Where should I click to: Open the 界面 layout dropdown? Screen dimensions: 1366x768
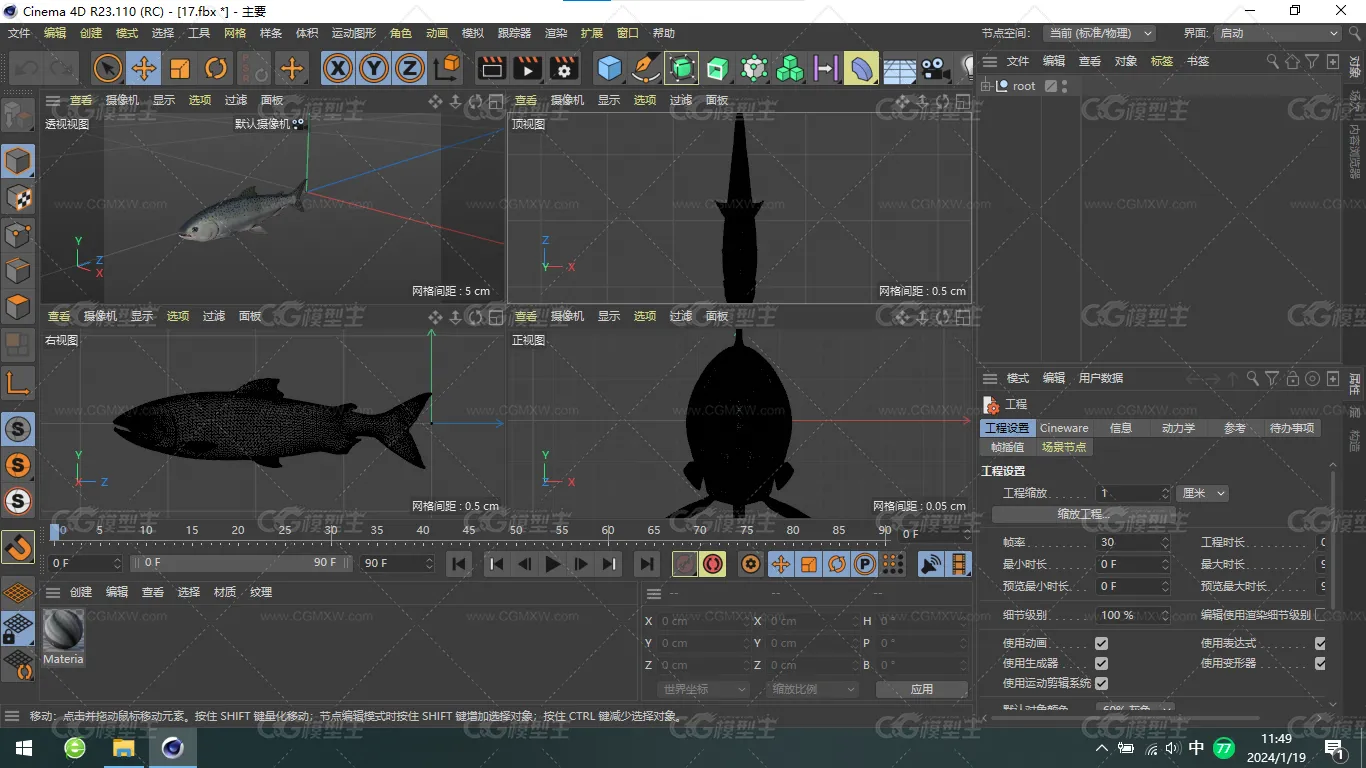point(1276,33)
